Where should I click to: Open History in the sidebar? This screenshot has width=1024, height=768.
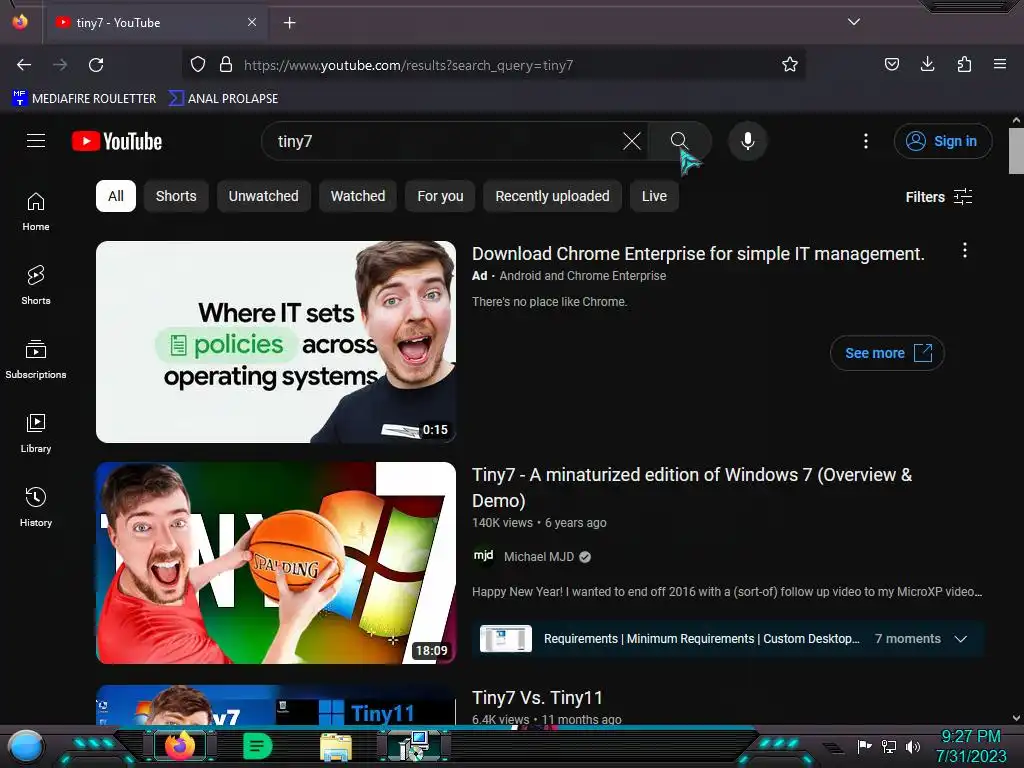click(36, 507)
